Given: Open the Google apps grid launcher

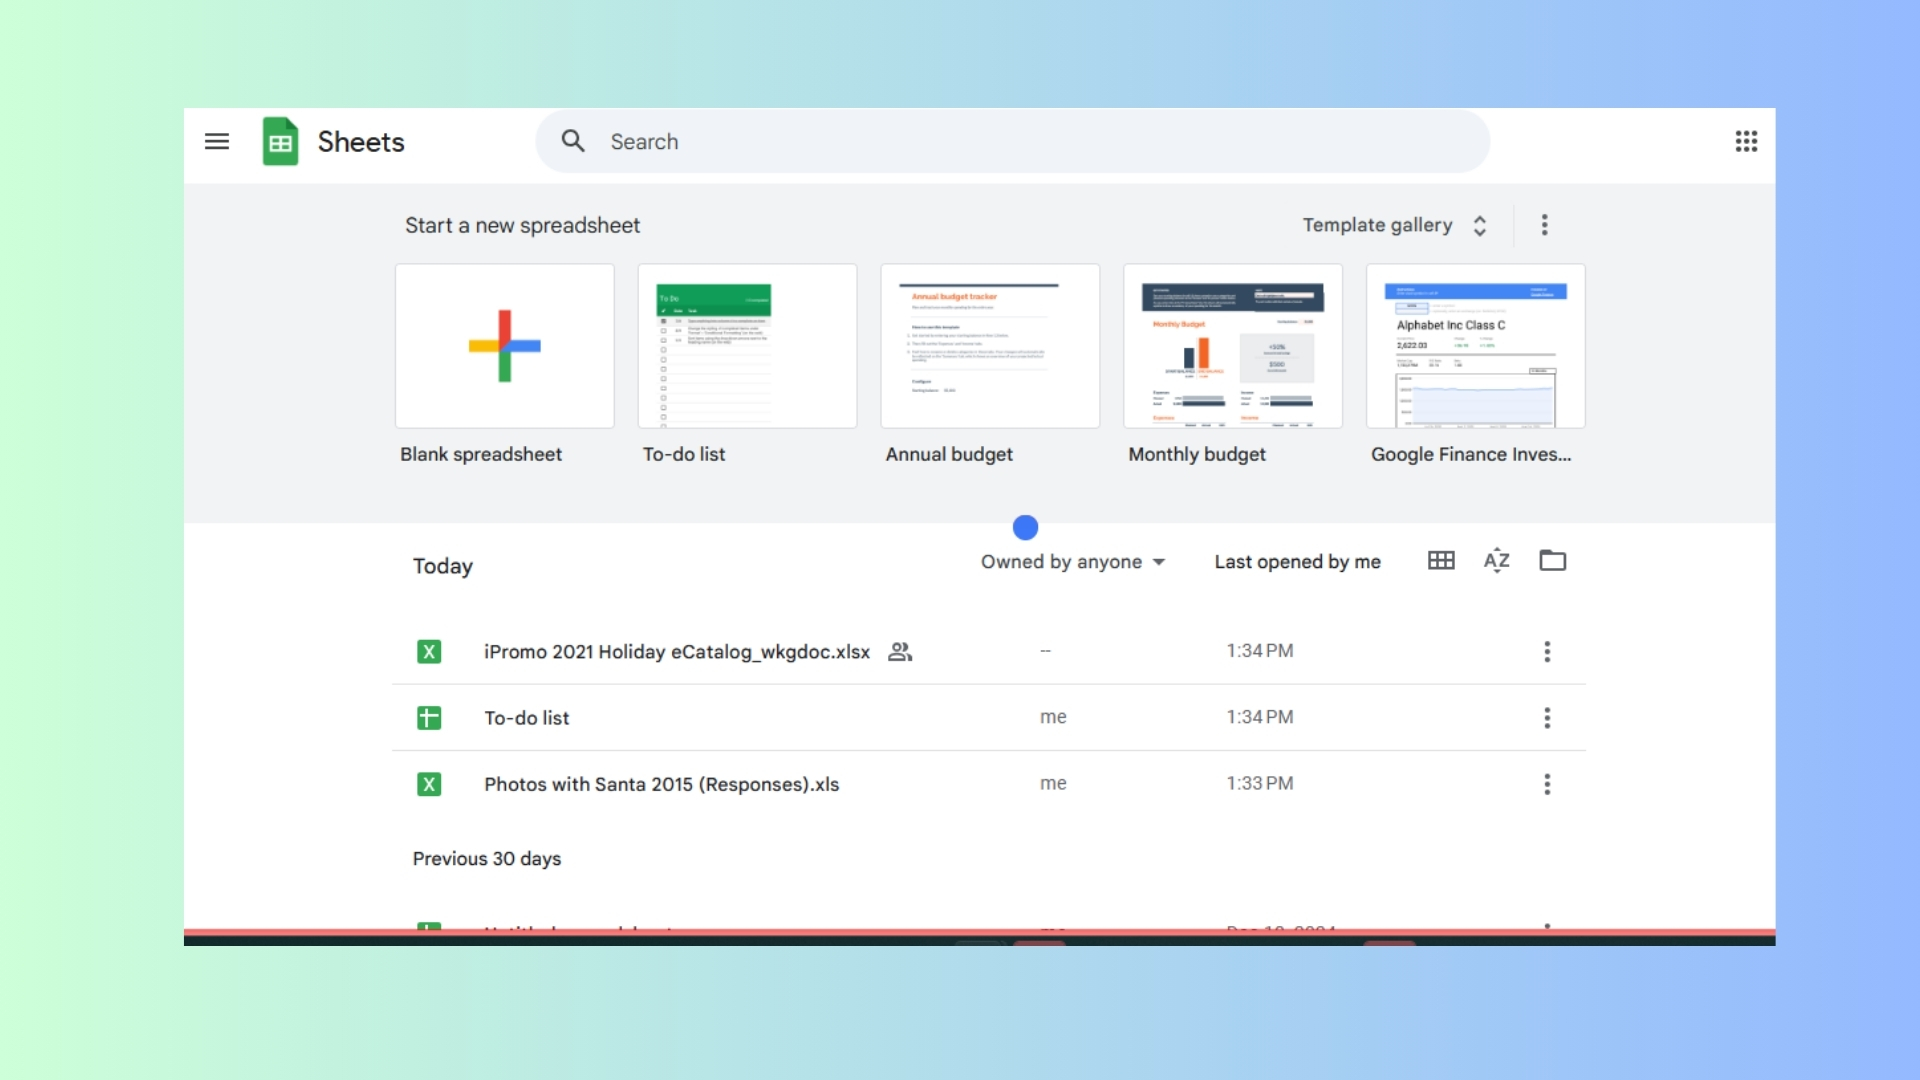Looking at the screenshot, I should click(x=1746, y=142).
